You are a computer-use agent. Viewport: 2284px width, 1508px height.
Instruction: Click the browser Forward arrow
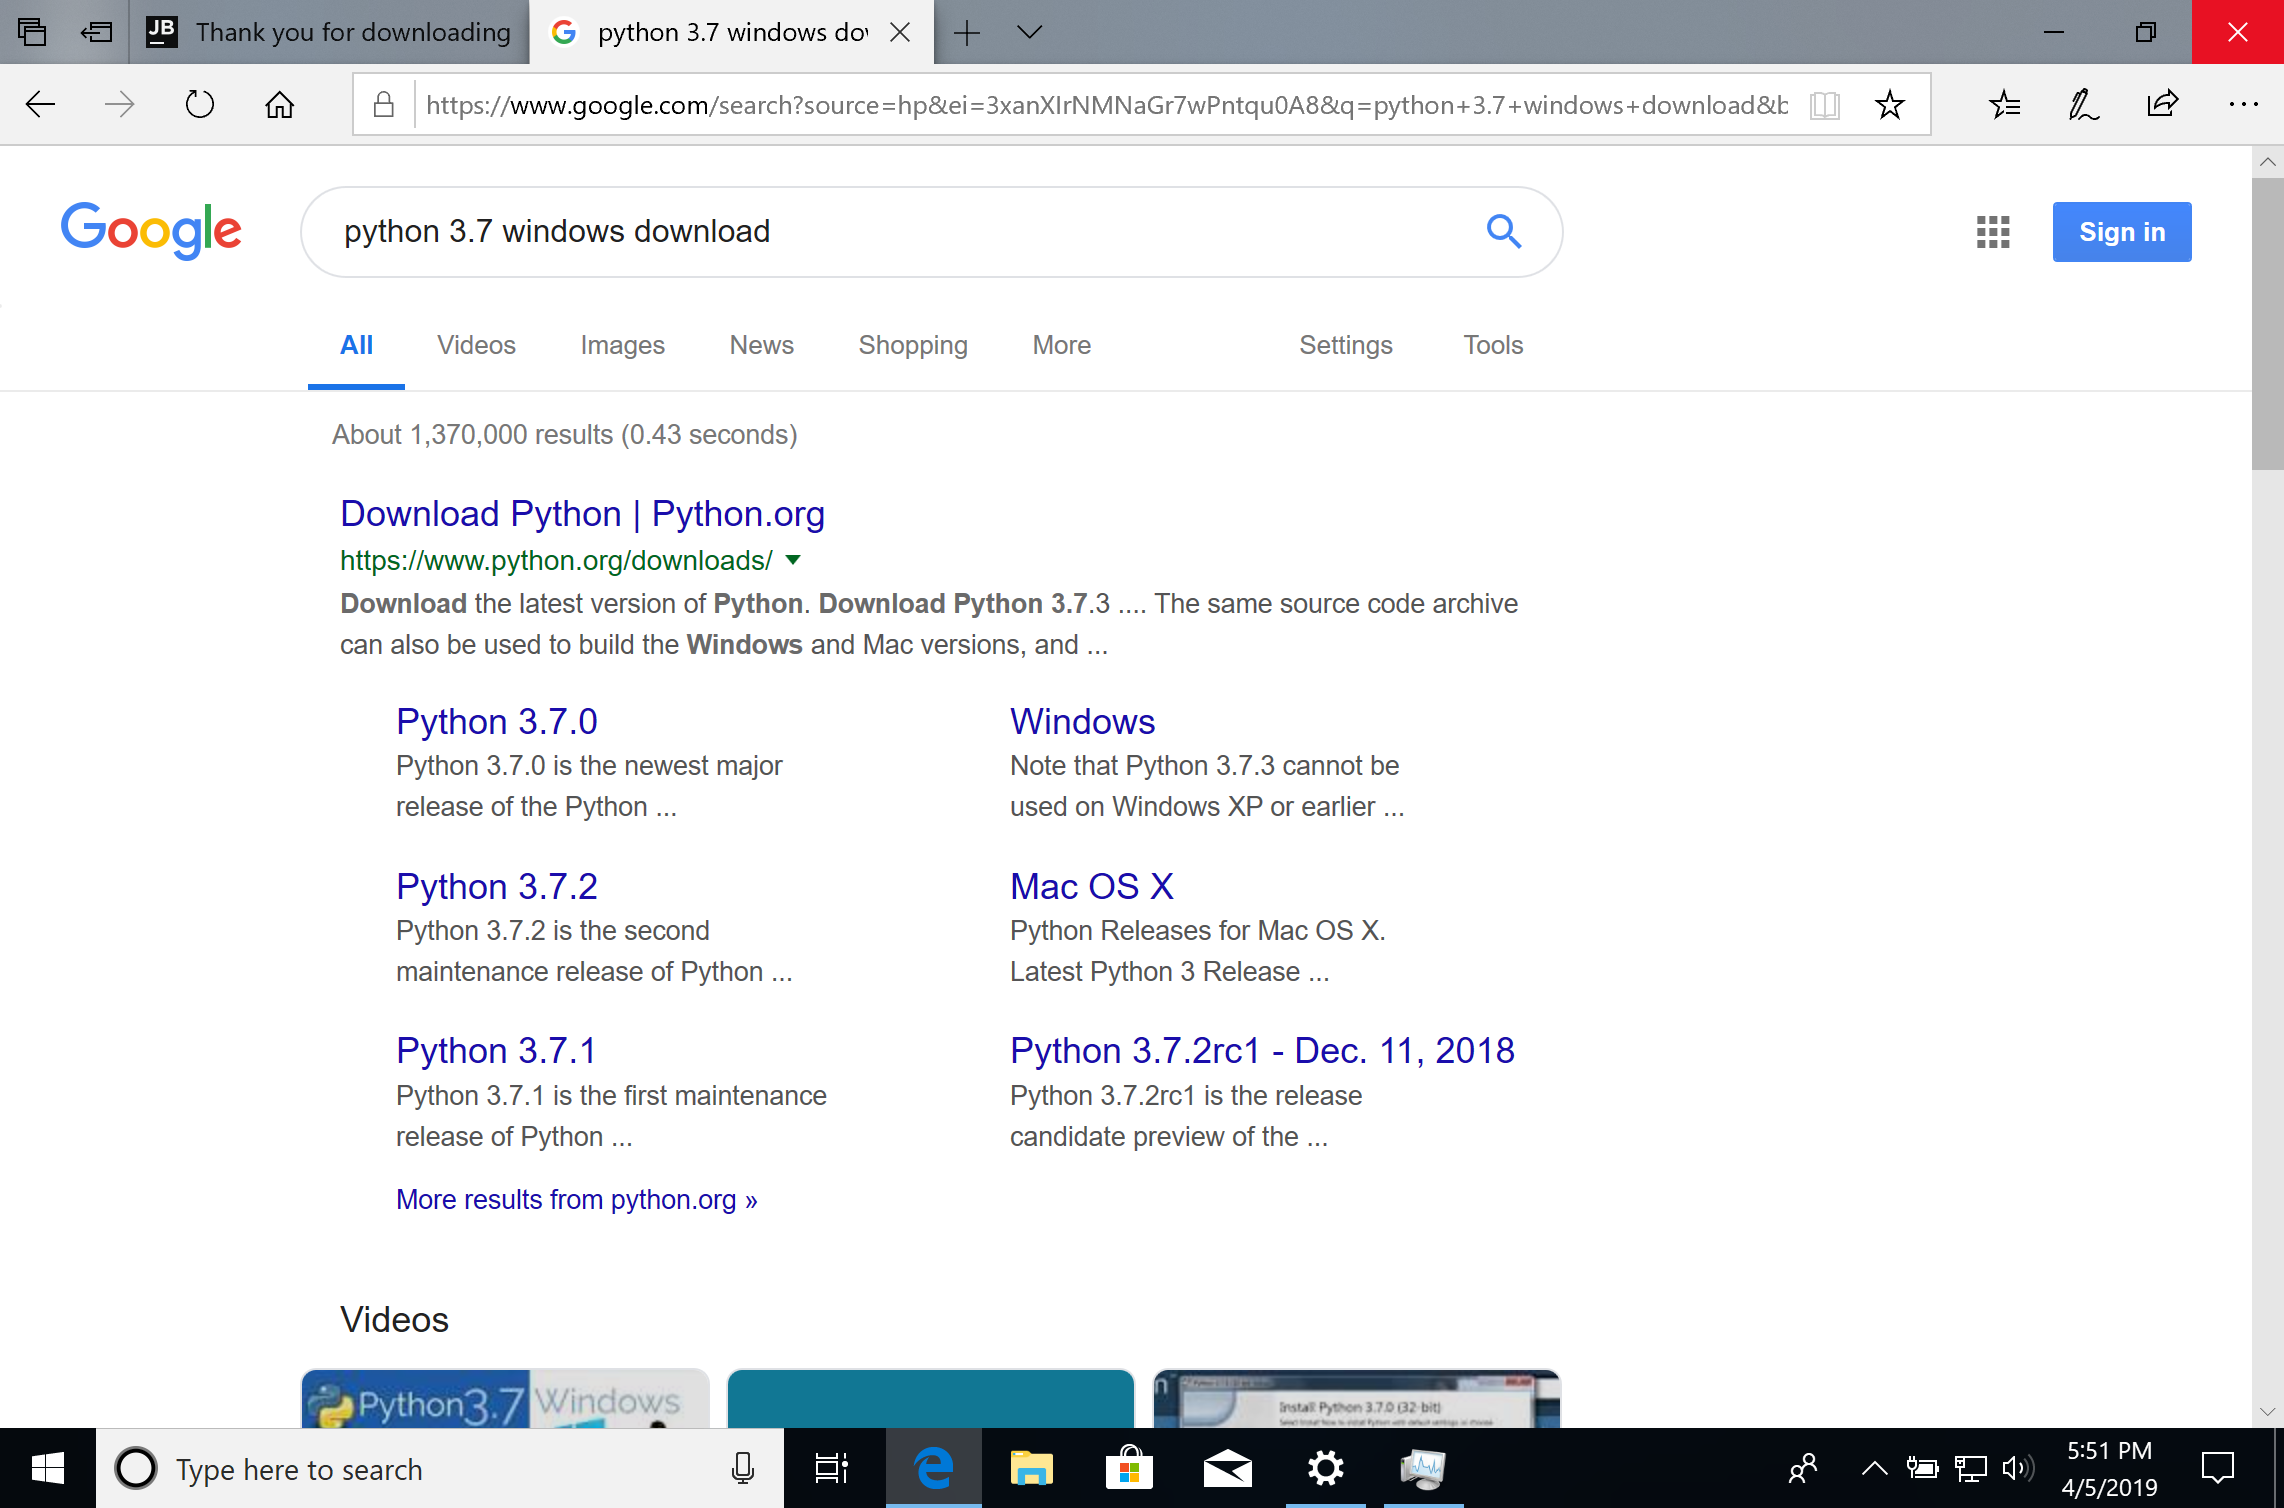119,104
